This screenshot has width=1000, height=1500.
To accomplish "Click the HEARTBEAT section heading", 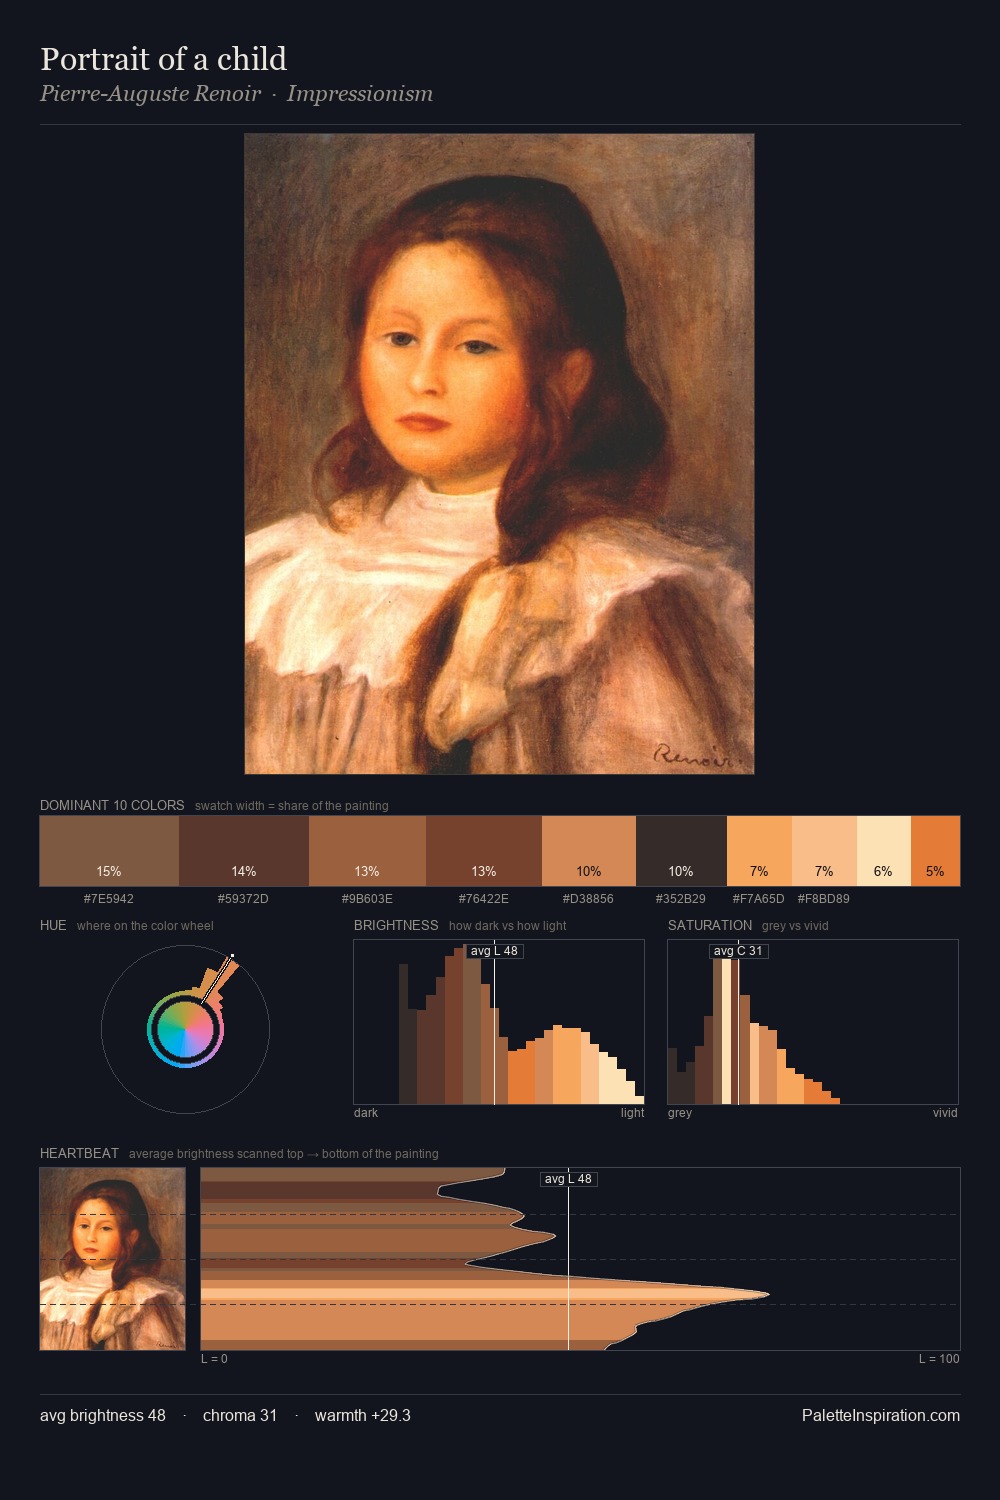I will (79, 1153).
